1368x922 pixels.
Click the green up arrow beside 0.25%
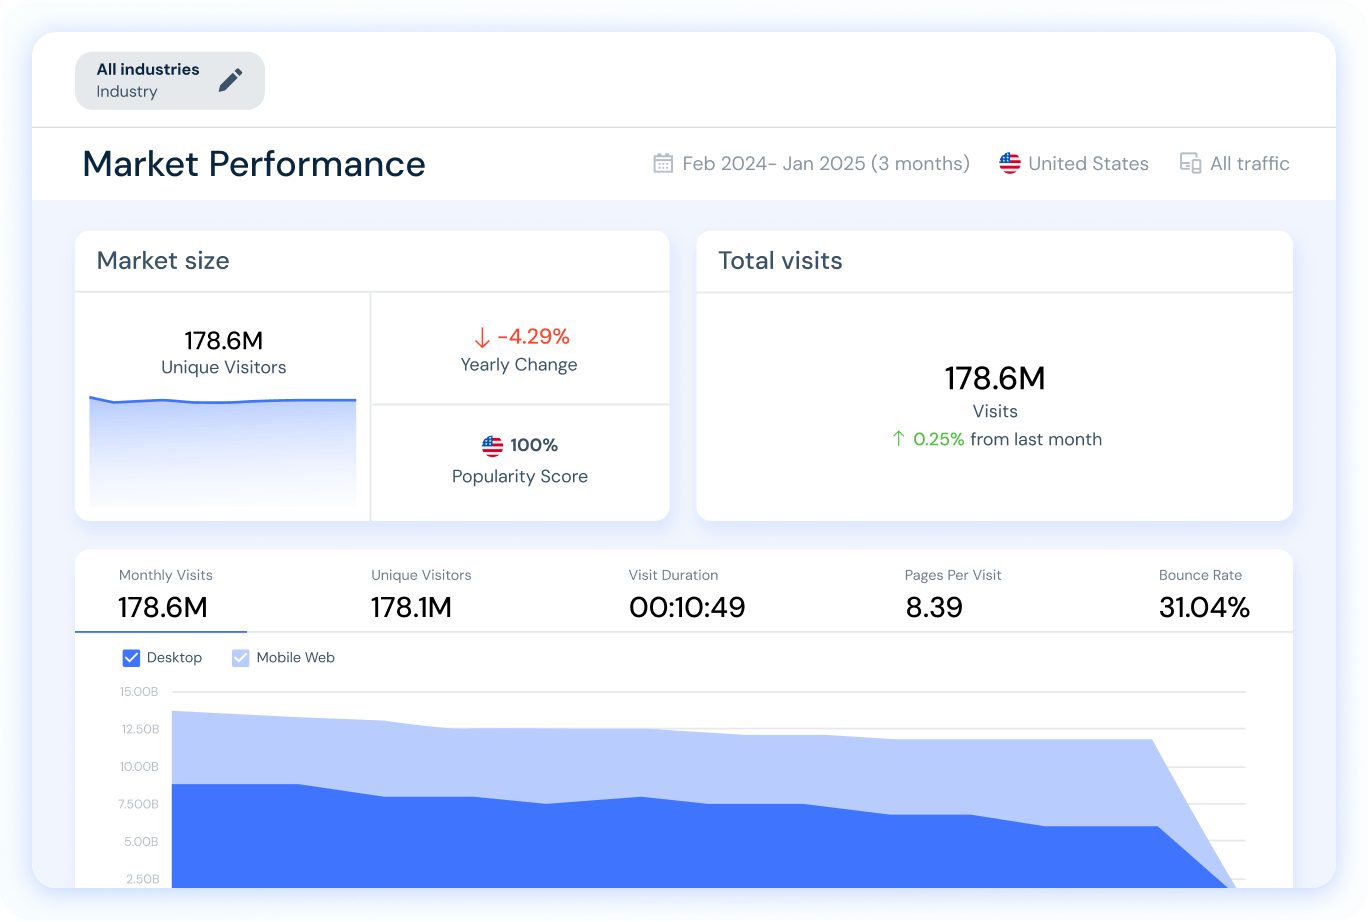click(899, 439)
